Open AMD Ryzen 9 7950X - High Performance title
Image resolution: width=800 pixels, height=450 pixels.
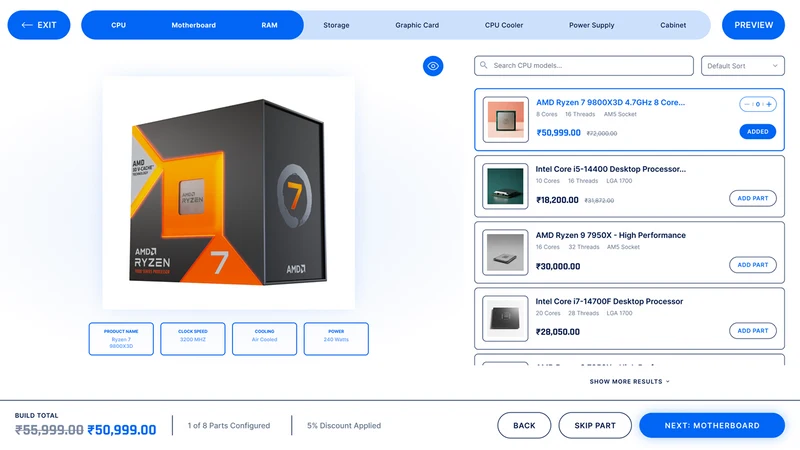(611, 235)
